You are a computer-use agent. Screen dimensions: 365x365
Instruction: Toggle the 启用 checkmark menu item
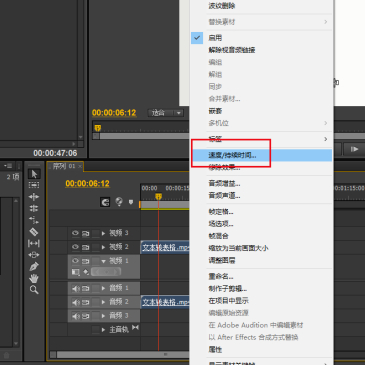pyautogui.click(x=262, y=38)
